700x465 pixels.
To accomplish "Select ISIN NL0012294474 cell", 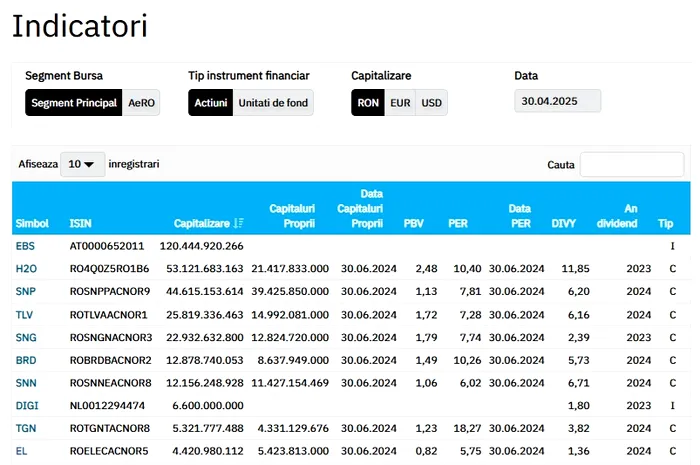I will click(x=107, y=406).
